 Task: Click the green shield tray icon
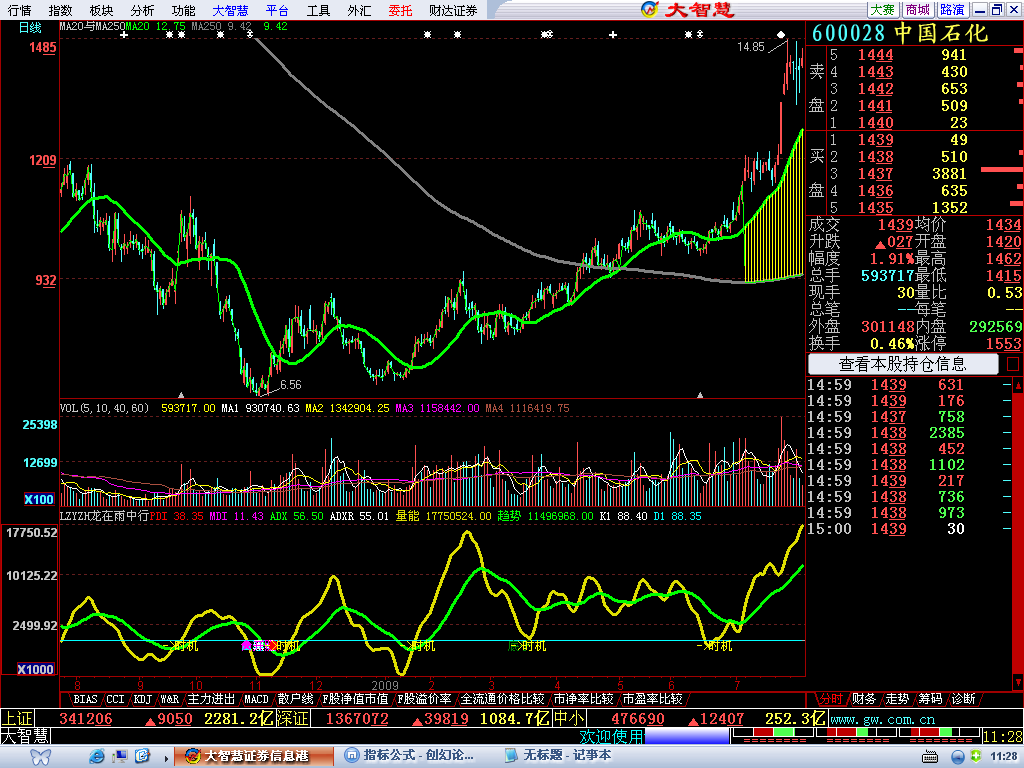pos(976,757)
